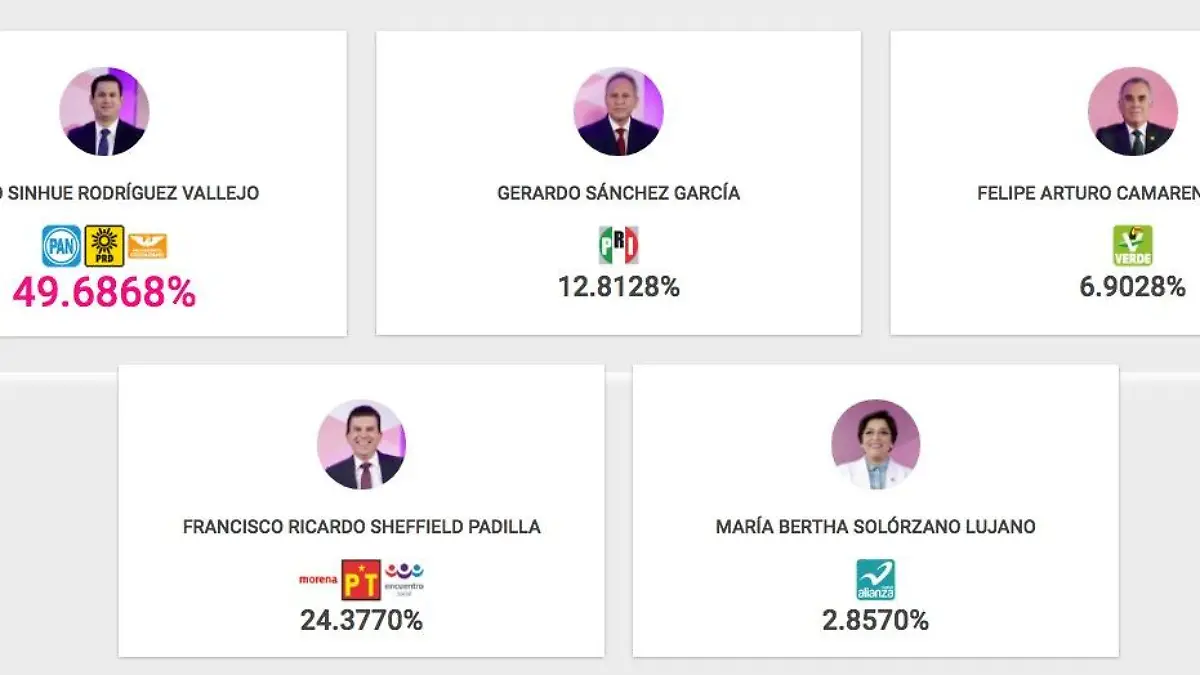Open Francisco Ricardo Sheffield Padilla's photo
Image resolution: width=1200 pixels, height=675 pixels.
(361, 445)
